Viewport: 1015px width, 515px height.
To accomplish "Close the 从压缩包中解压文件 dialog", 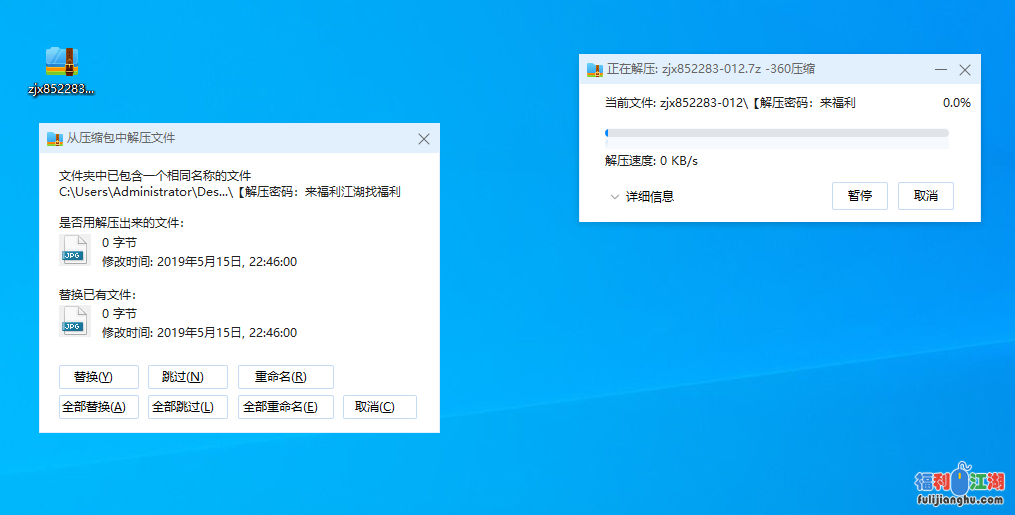I will click(x=423, y=139).
